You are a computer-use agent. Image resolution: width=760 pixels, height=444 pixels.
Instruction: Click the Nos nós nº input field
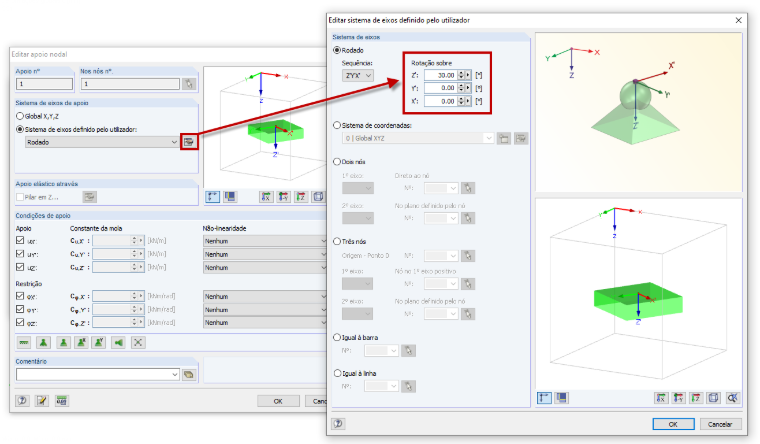coord(129,84)
